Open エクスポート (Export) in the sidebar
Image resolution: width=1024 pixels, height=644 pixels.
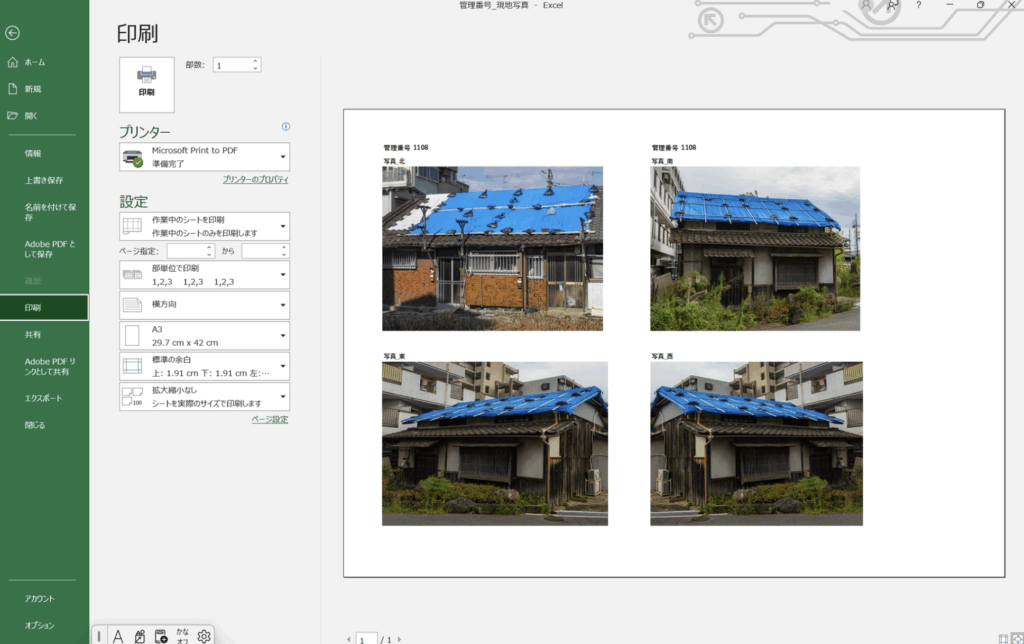point(44,398)
